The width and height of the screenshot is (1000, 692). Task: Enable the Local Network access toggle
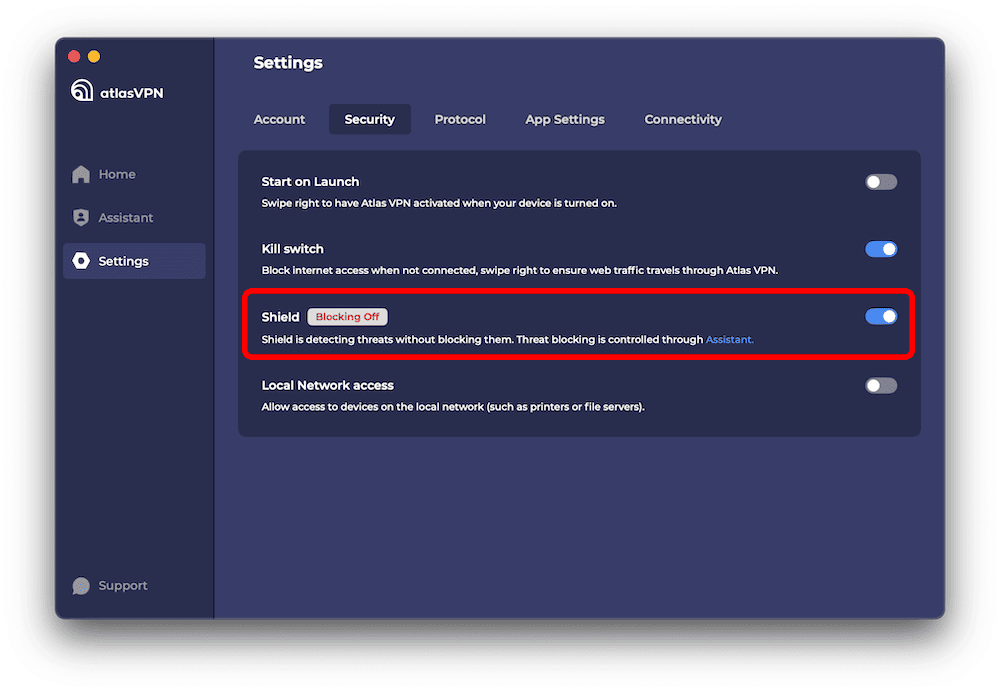click(x=880, y=385)
